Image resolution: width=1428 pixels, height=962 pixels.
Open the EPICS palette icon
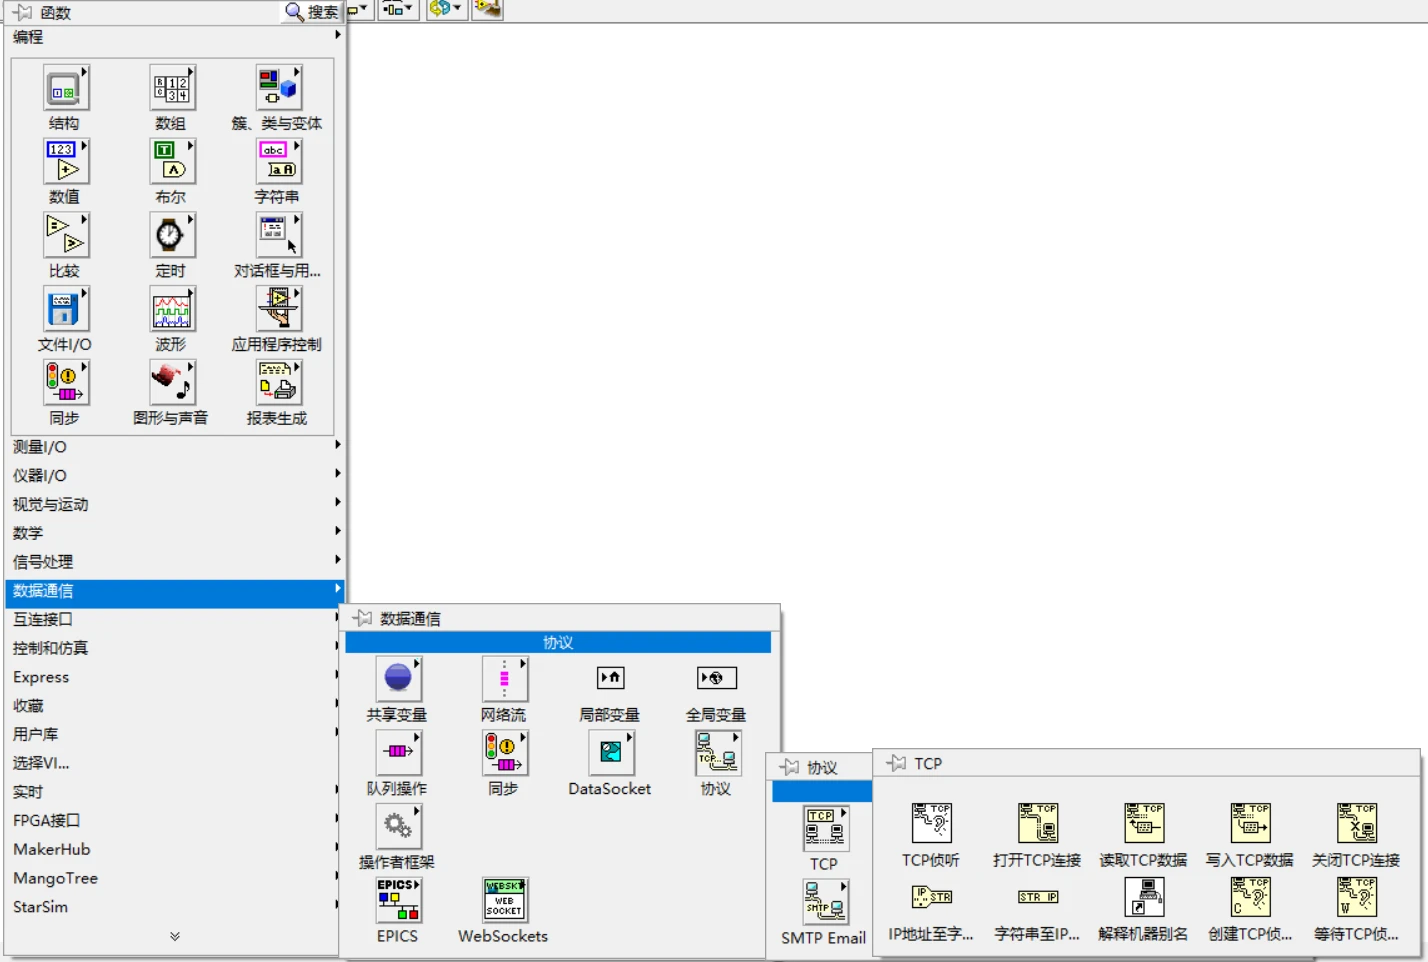click(x=398, y=900)
